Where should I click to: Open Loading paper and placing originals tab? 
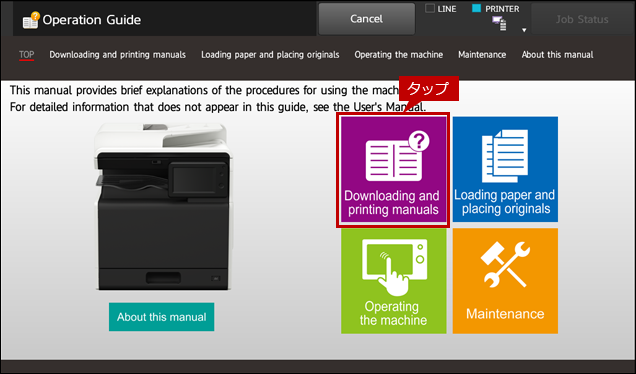(270, 55)
